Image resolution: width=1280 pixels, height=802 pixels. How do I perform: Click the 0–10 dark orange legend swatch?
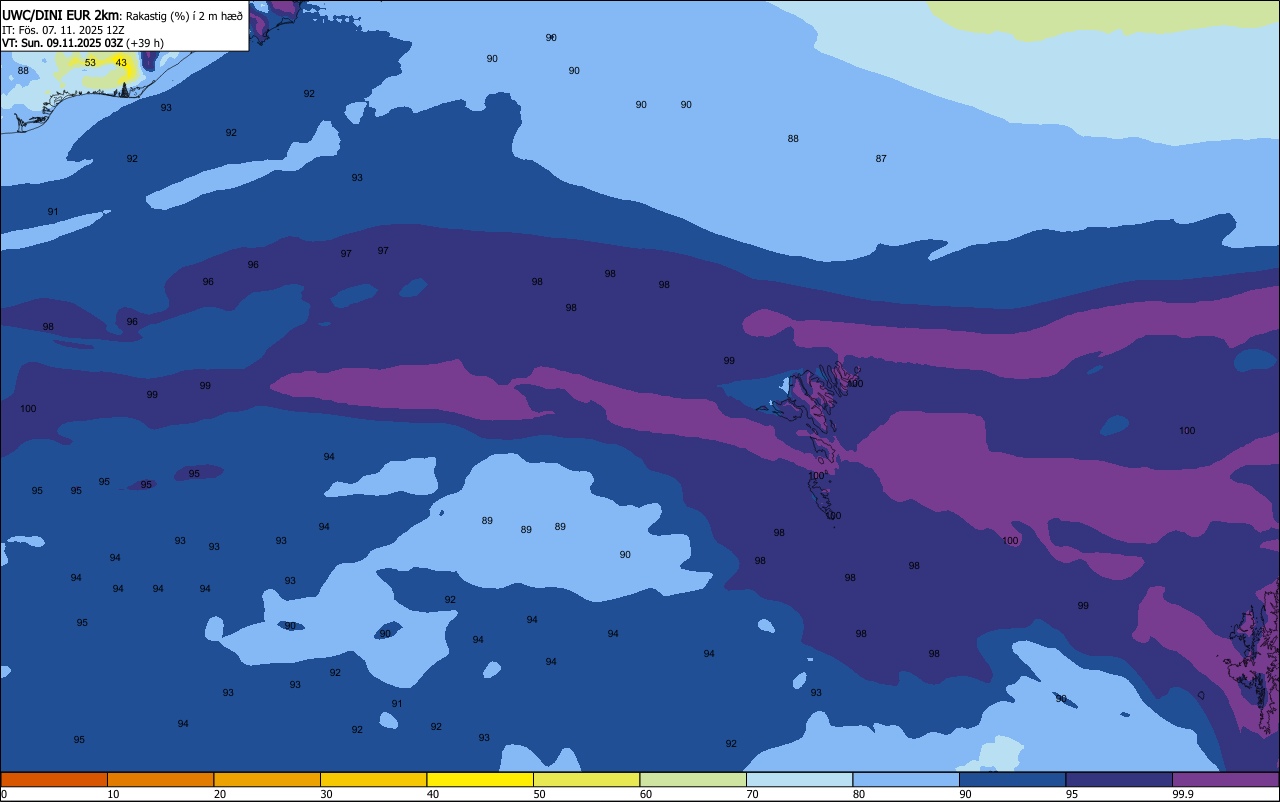54,779
